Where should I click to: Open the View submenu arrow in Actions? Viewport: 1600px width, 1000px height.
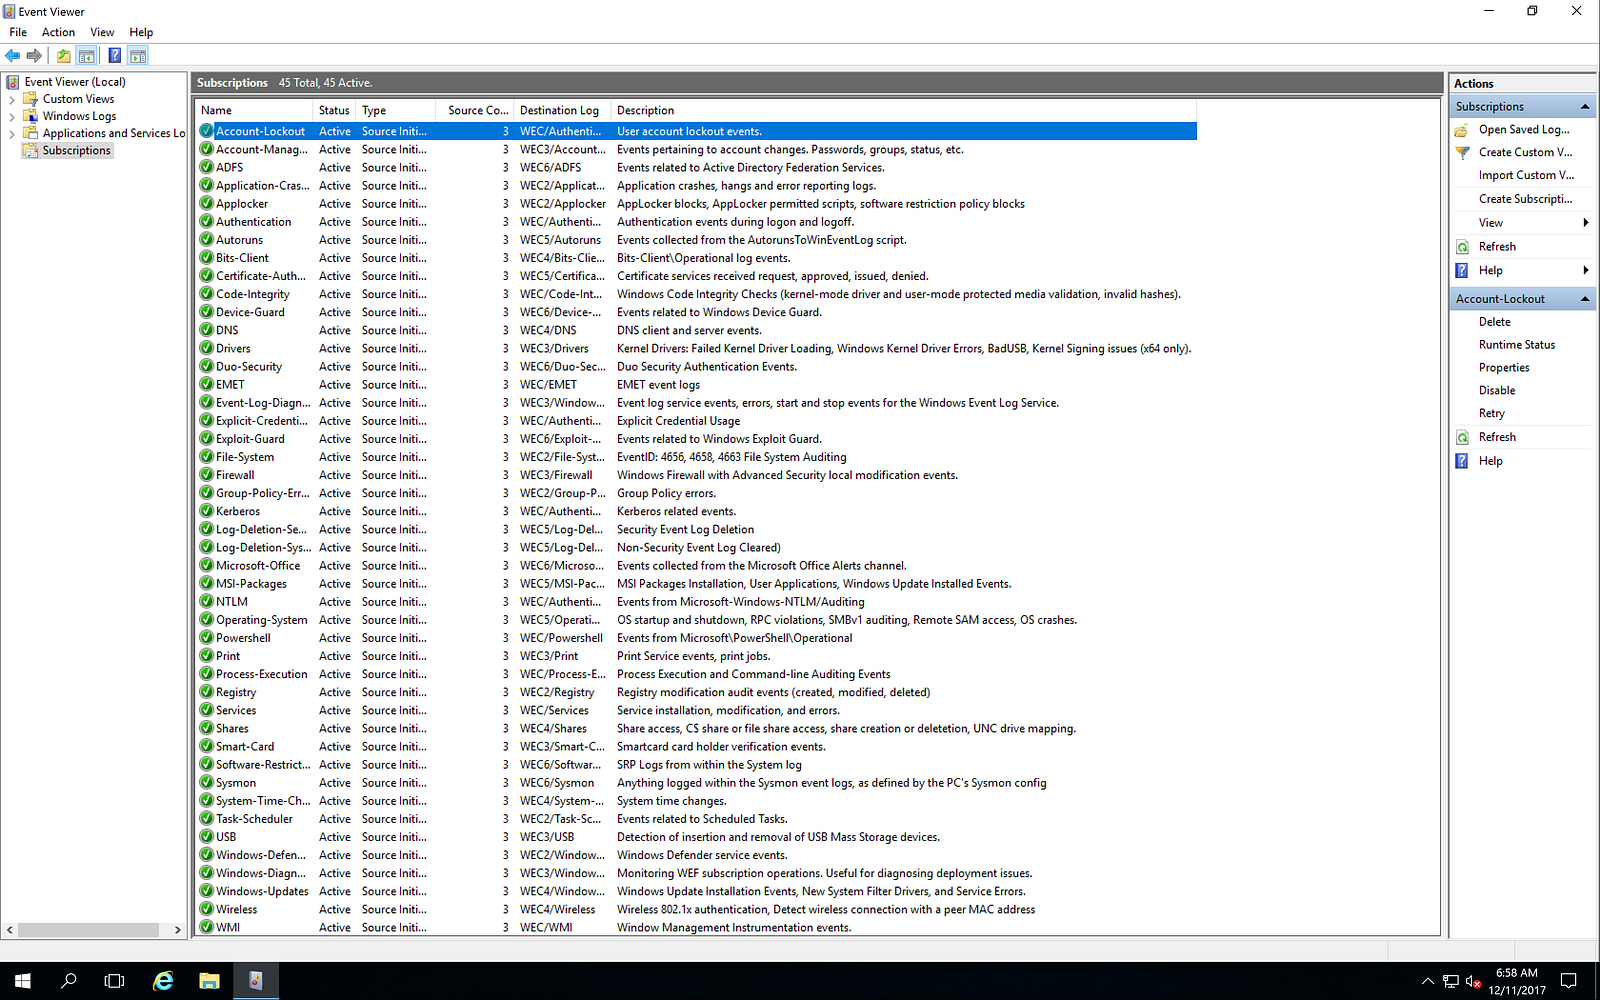pos(1586,223)
